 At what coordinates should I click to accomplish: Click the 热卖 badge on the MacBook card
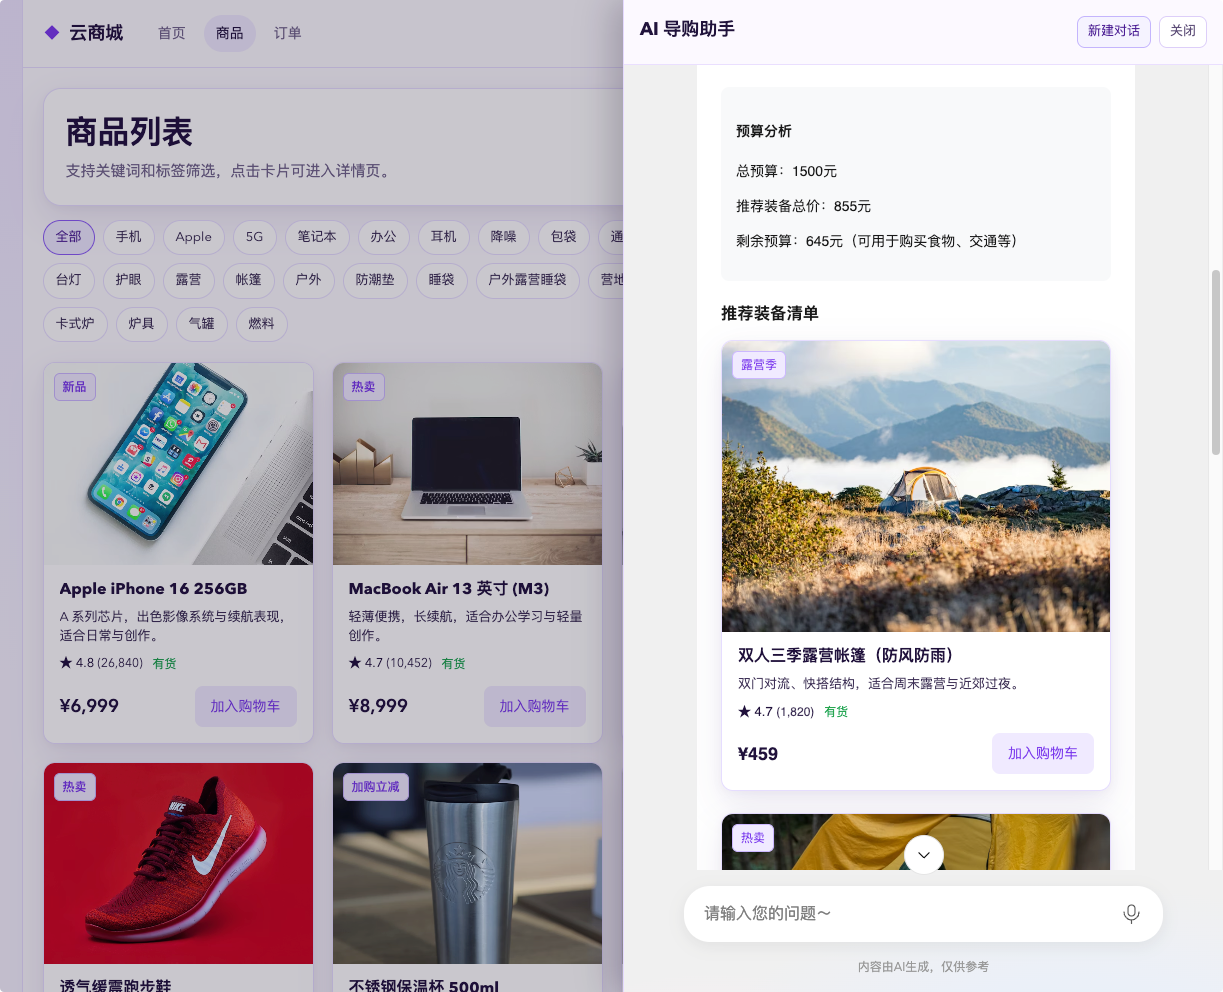364,387
